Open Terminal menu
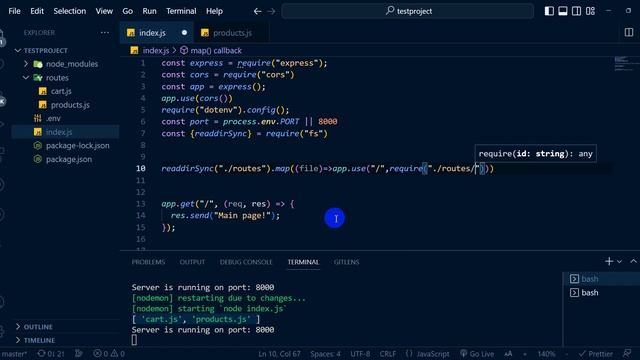The width and height of the screenshot is (640, 360). pyautogui.click(x=181, y=11)
